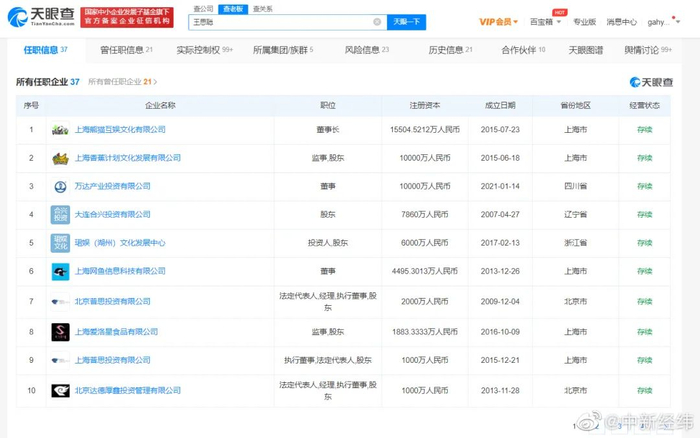Open the 北京达德厚鑫 company logo
The height and width of the screenshot is (438, 700).
tap(60, 391)
